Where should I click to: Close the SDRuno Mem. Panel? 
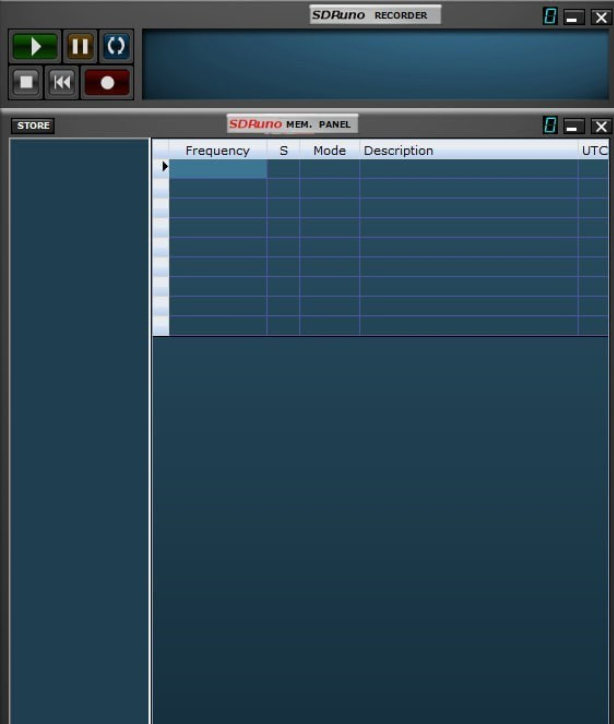tap(601, 127)
